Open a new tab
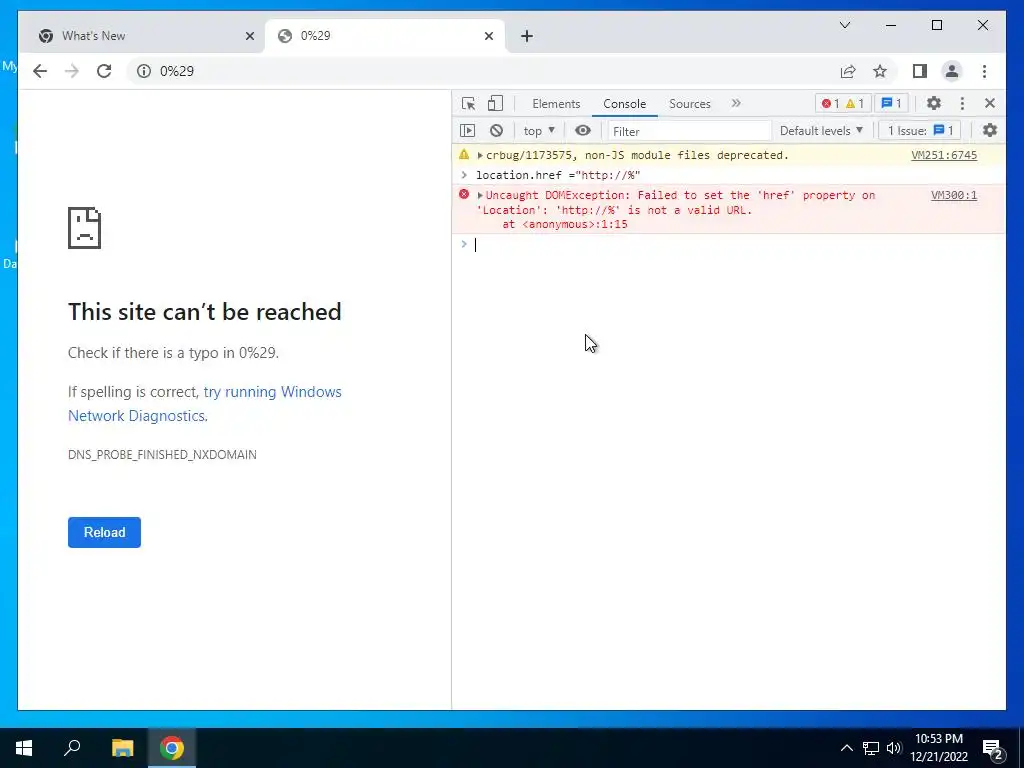The height and width of the screenshot is (768, 1024). pos(527,36)
